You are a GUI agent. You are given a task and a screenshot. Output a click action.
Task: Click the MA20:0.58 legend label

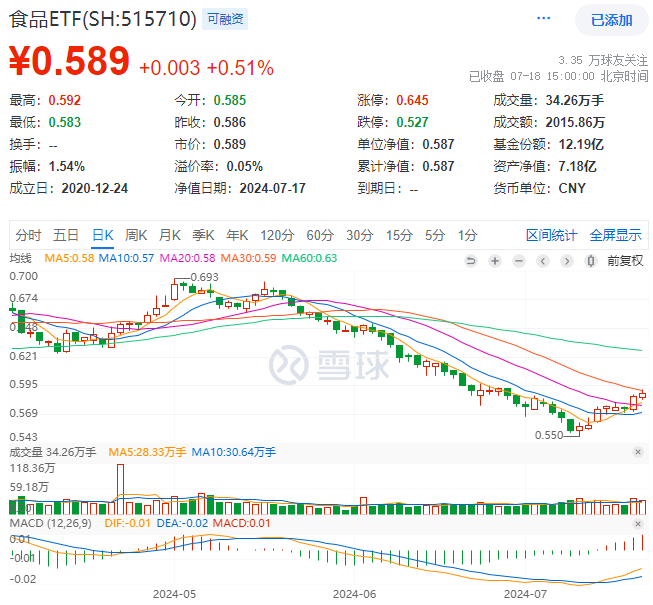pyautogui.click(x=187, y=258)
